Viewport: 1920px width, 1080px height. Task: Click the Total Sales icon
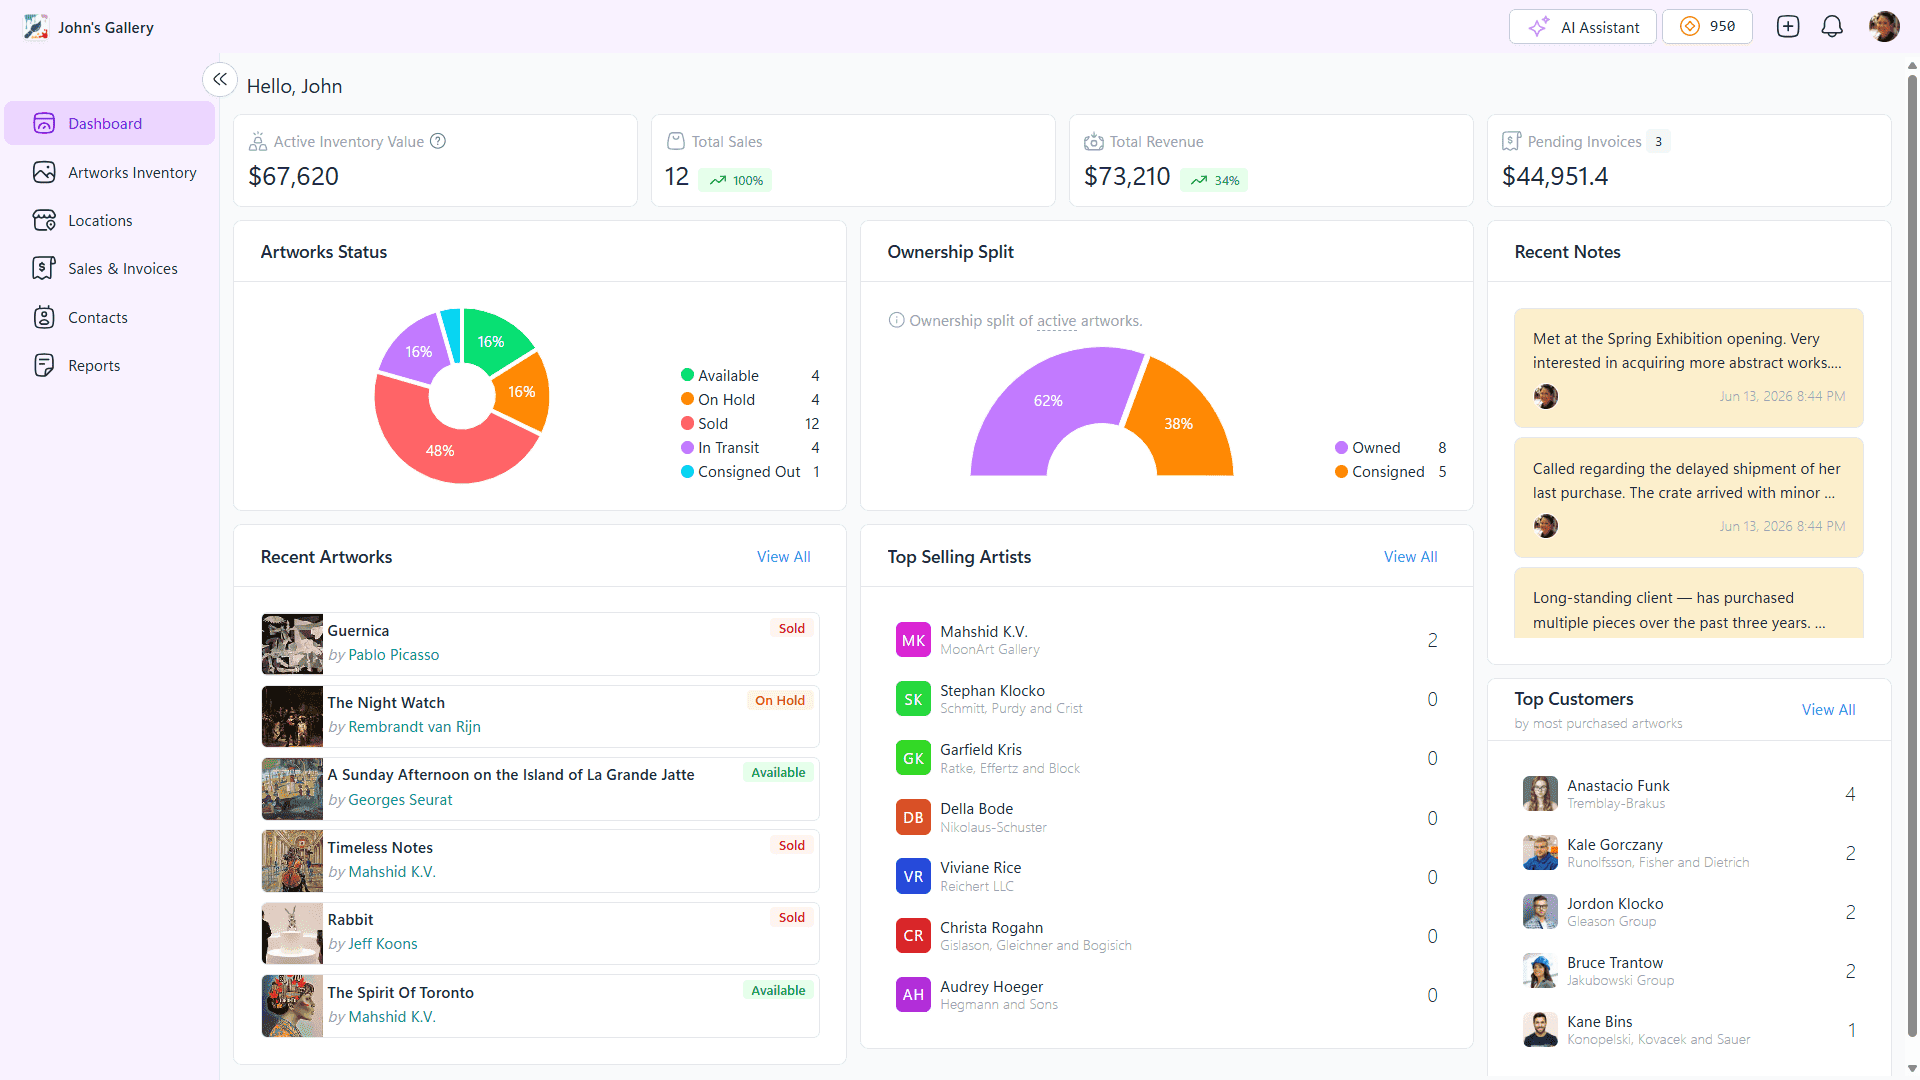pyautogui.click(x=676, y=141)
